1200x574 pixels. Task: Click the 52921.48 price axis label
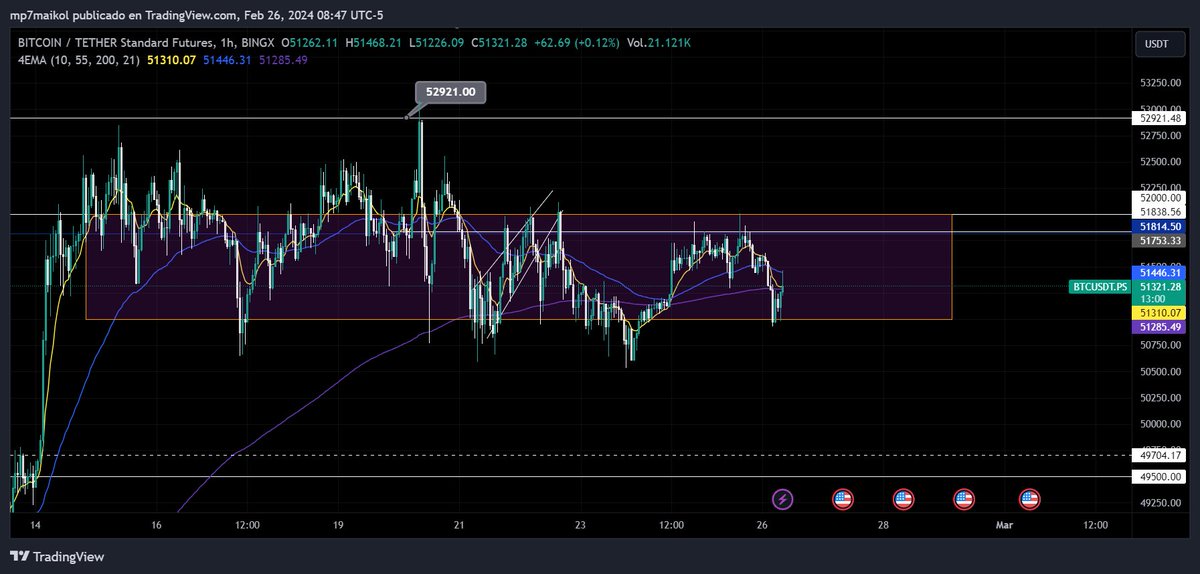1161,118
